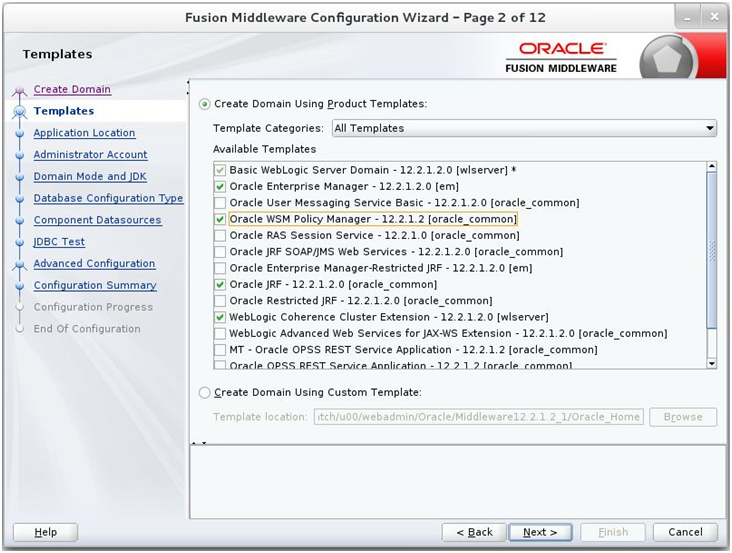Click scroll-down arrow of templates list
Viewport: 732px width, 553px height.
coord(711,364)
